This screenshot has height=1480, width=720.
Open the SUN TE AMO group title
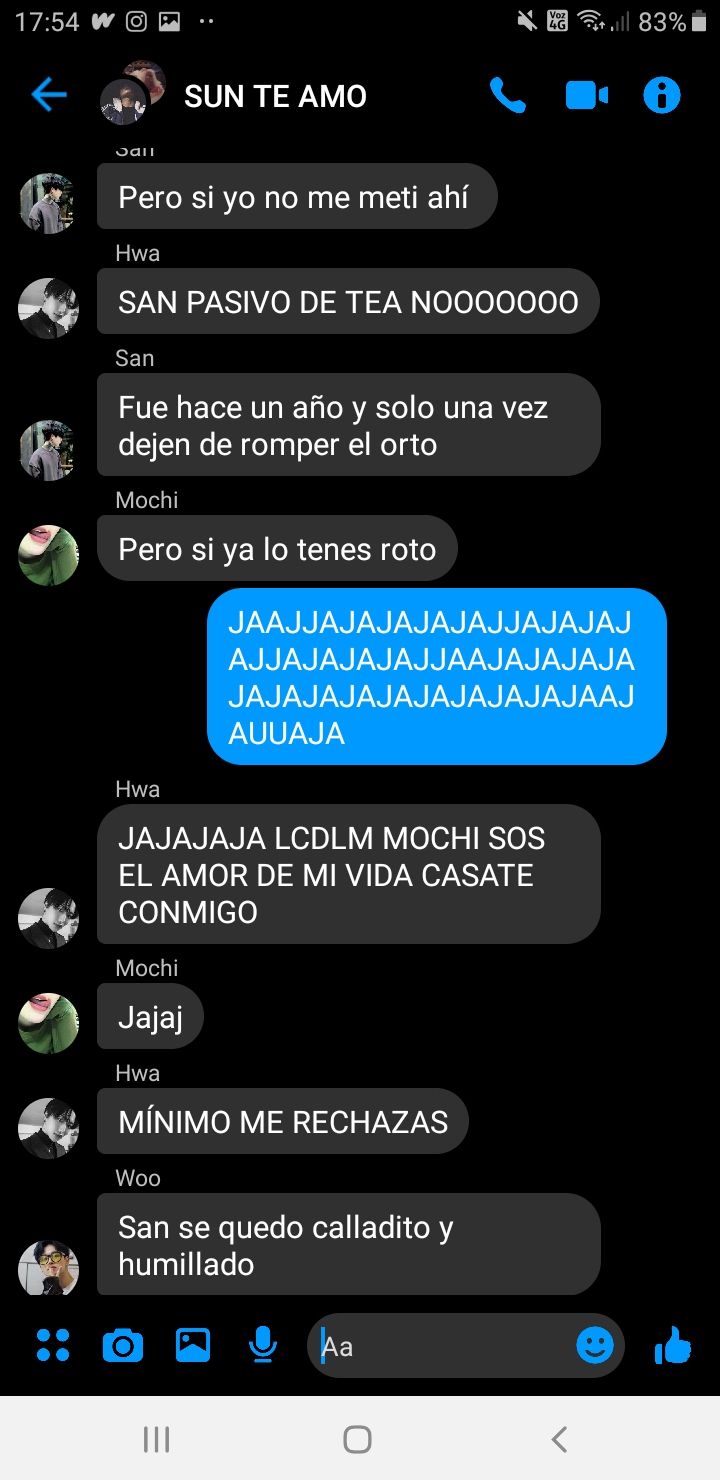[275, 96]
